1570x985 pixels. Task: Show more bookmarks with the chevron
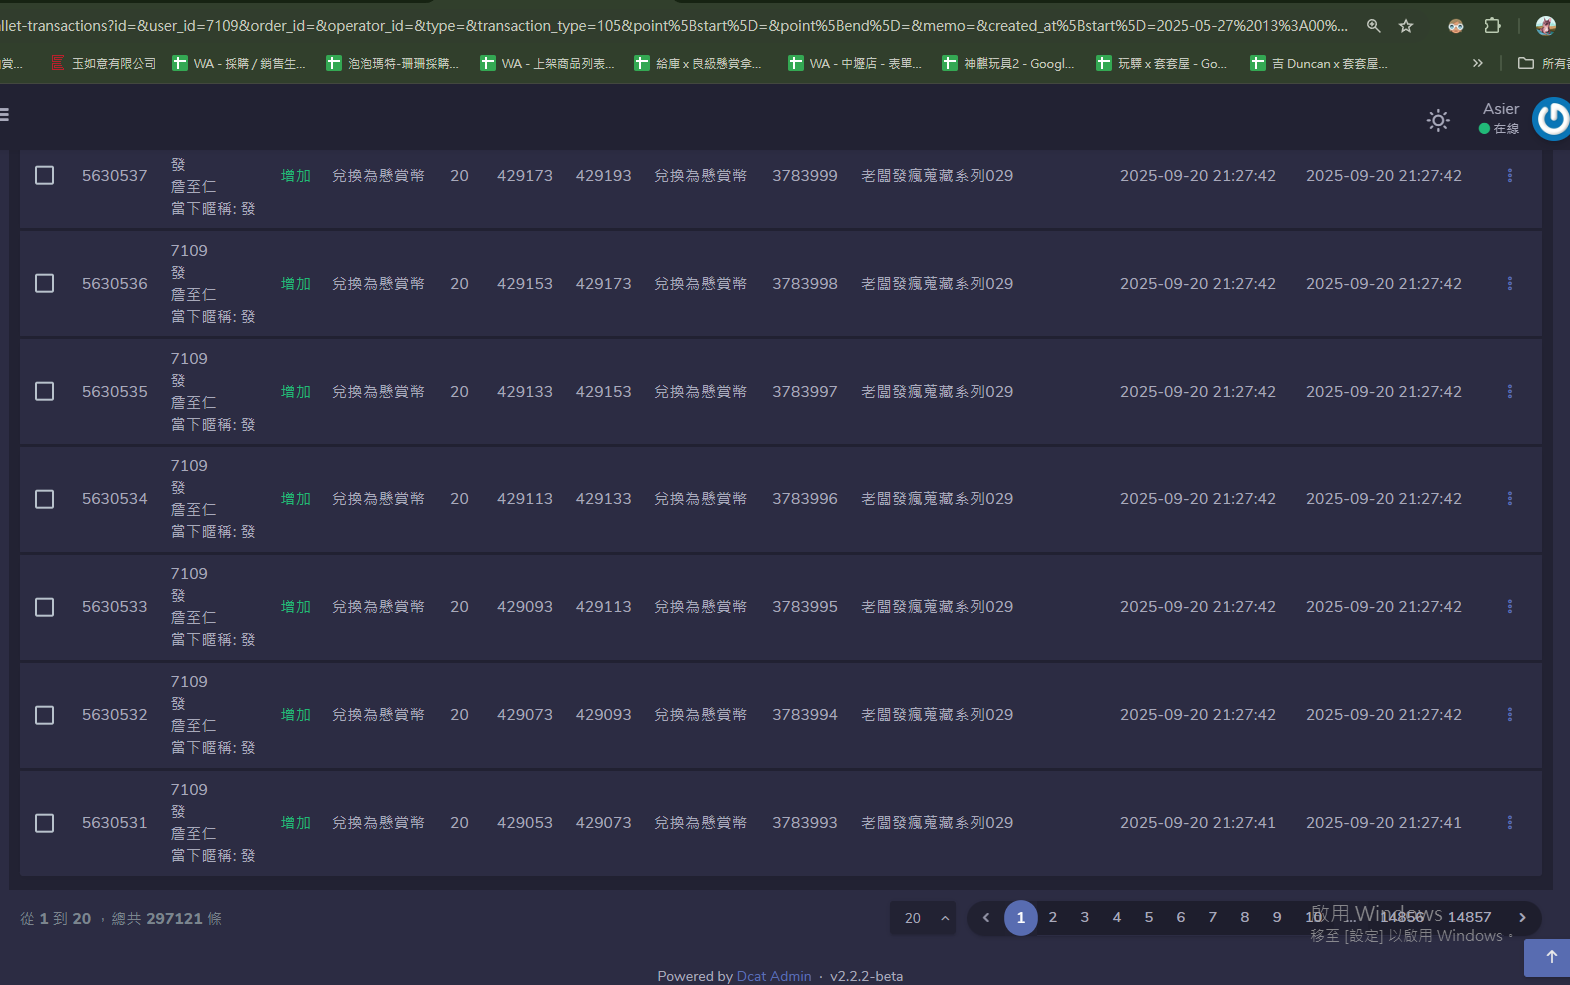pos(1477,63)
